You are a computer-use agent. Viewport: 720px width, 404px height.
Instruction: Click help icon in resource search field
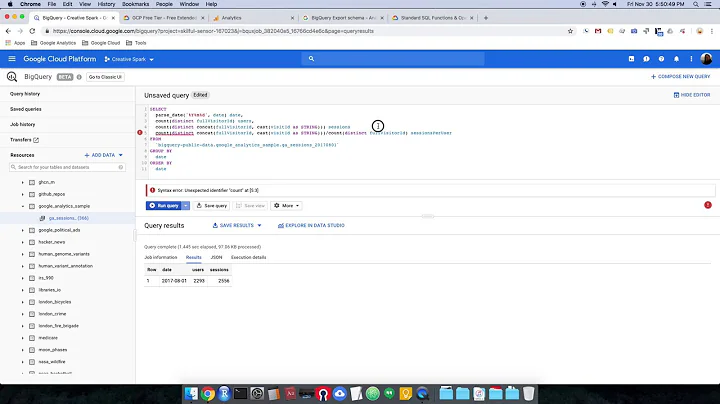point(121,167)
